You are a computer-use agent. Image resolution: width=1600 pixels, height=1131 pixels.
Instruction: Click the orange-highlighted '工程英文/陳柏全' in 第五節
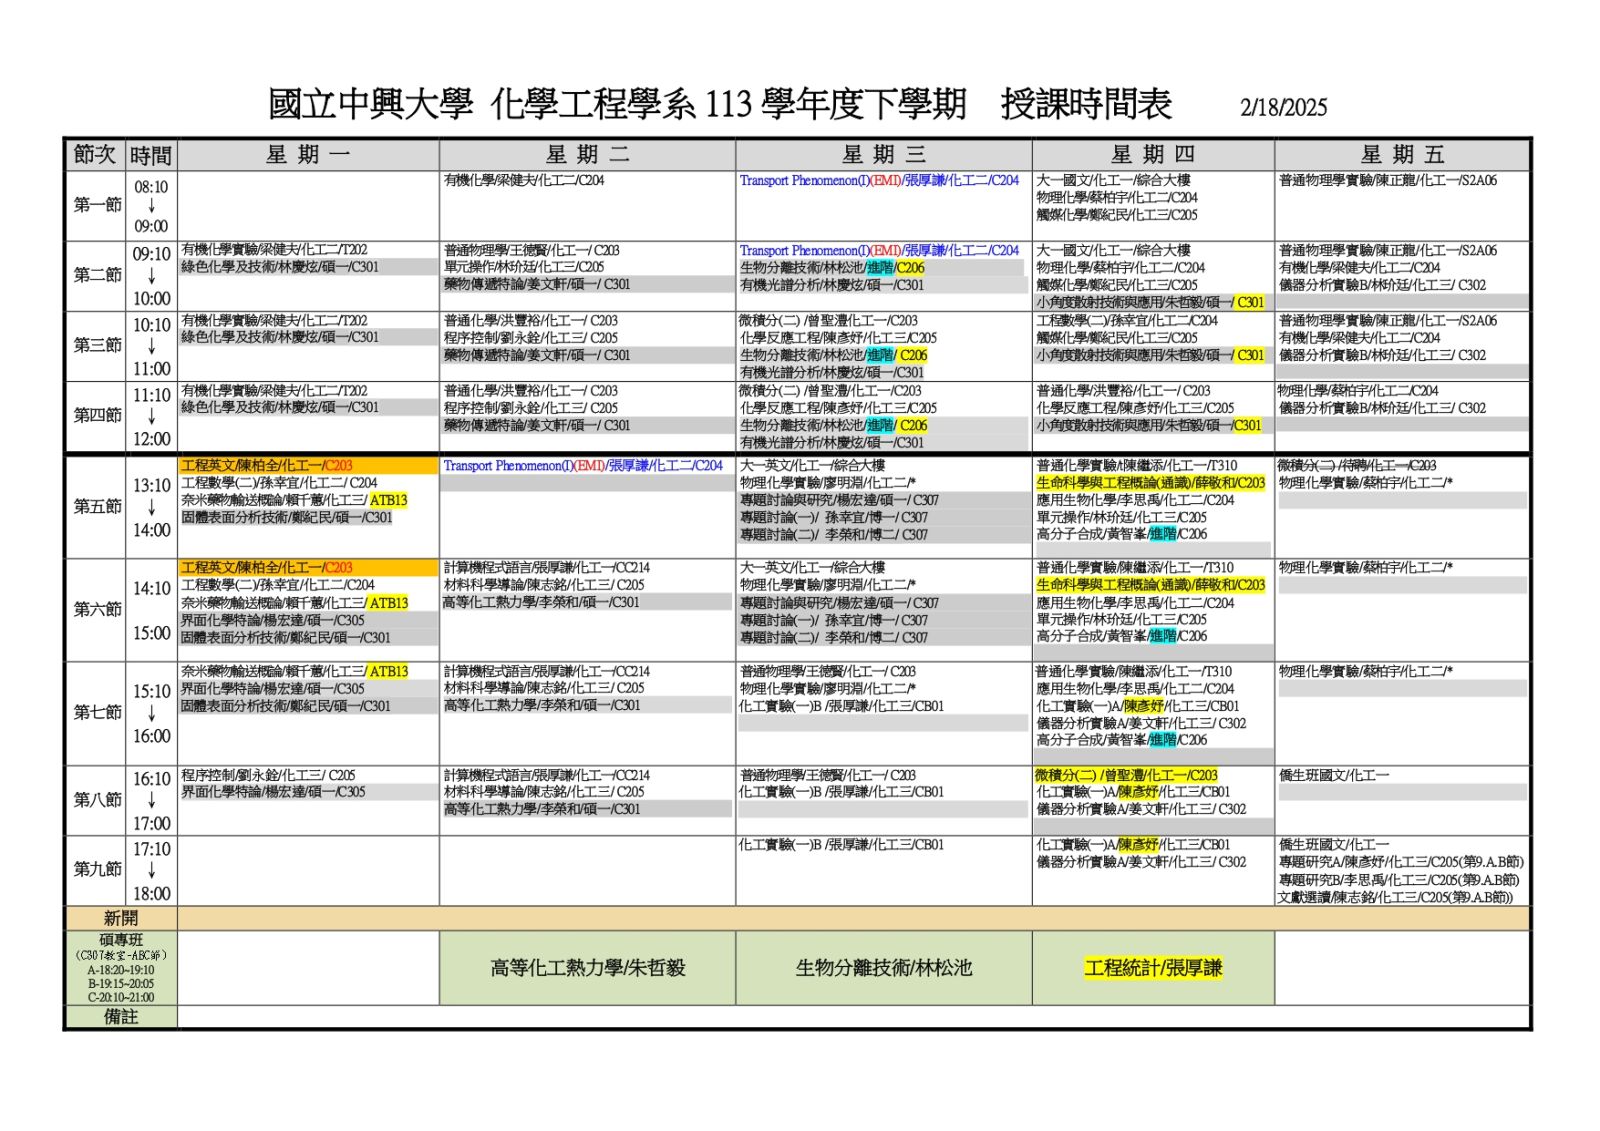click(x=267, y=466)
